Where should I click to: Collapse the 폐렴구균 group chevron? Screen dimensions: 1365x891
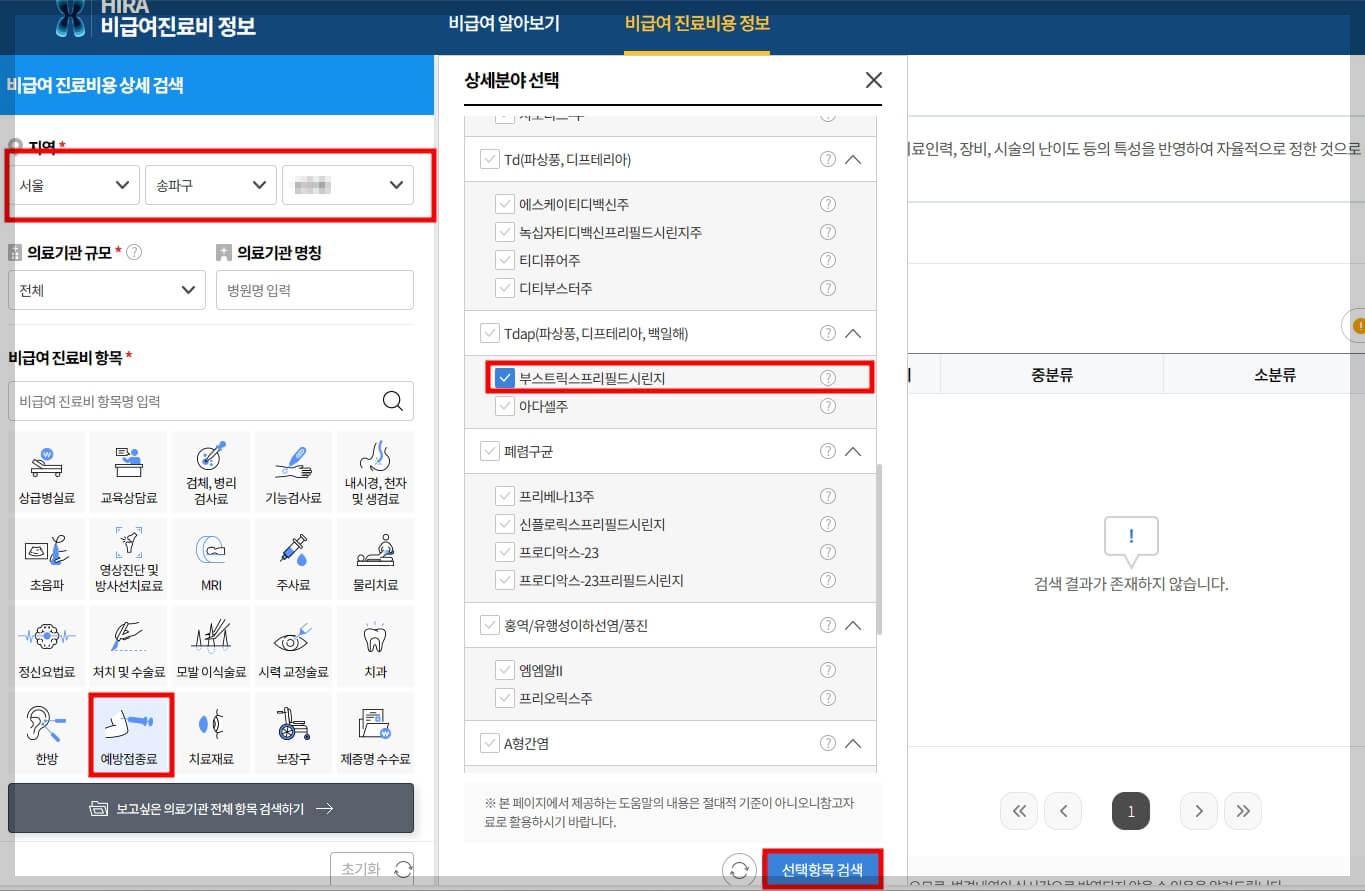tap(853, 451)
